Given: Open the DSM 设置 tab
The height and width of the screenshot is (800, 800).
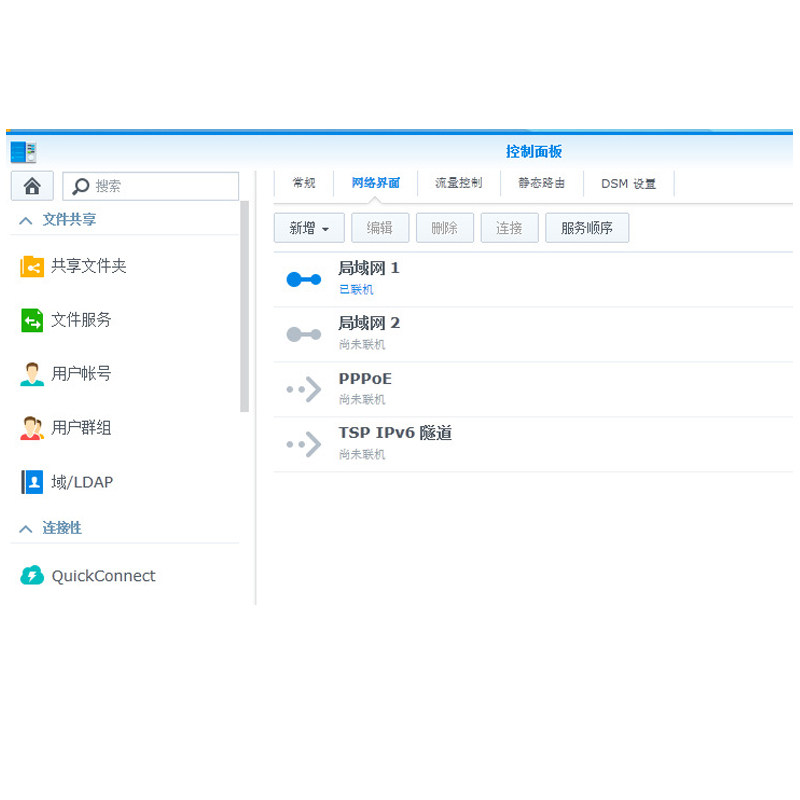Looking at the screenshot, I should [629, 184].
